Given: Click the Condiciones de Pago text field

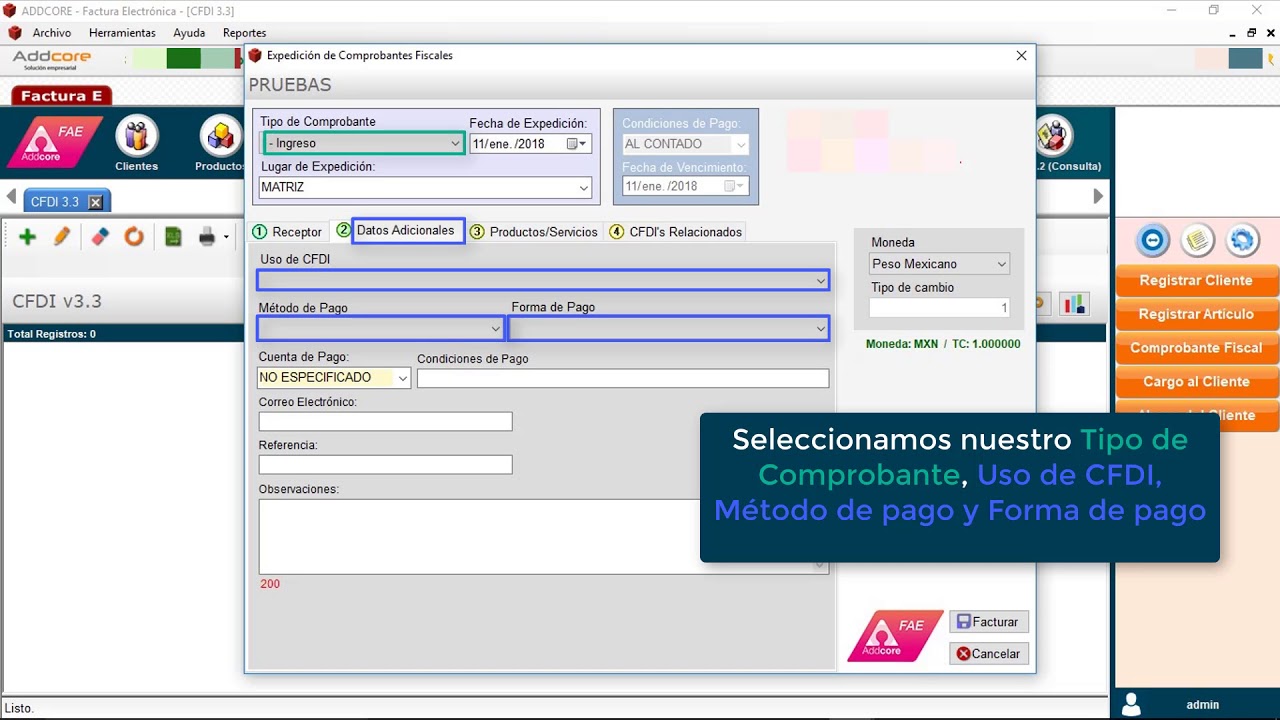Looking at the screenshot, I should click(623, 378).
